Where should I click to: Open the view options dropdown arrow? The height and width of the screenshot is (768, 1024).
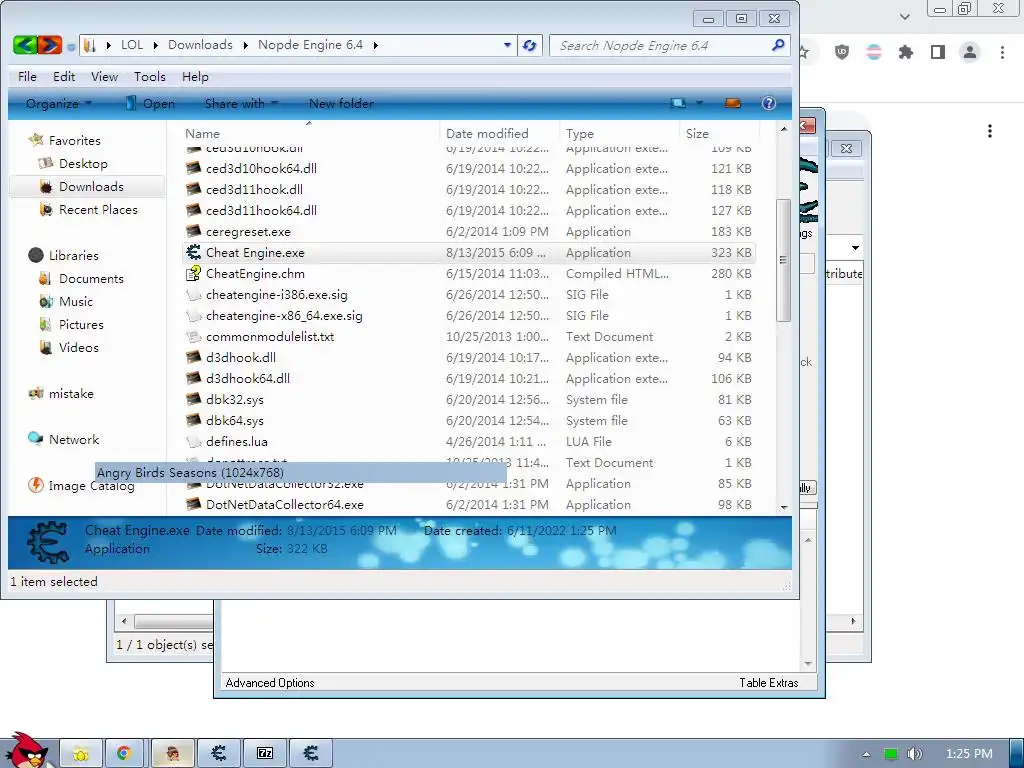[699, 103]
